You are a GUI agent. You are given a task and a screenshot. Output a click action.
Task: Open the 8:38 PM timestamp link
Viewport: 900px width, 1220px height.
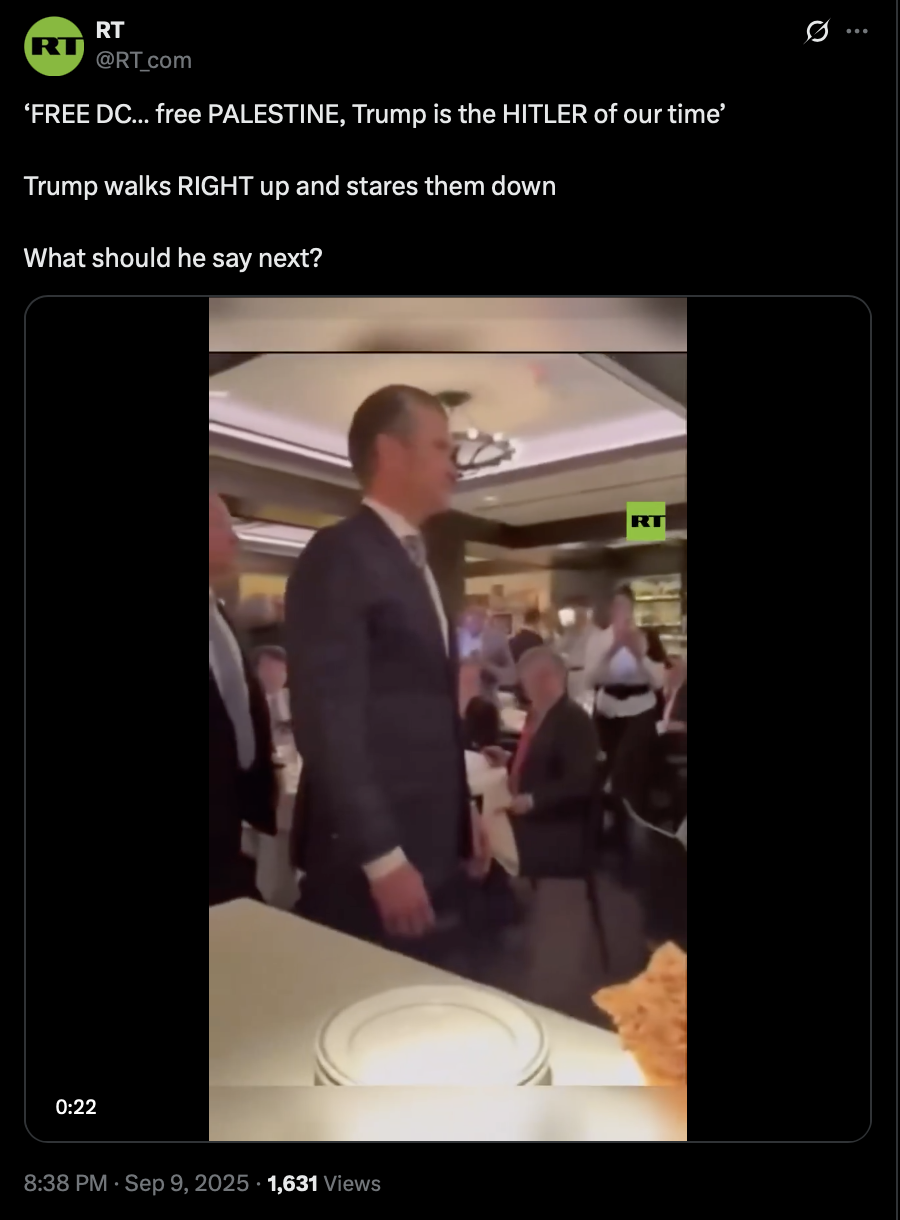tap(65, 1183)
